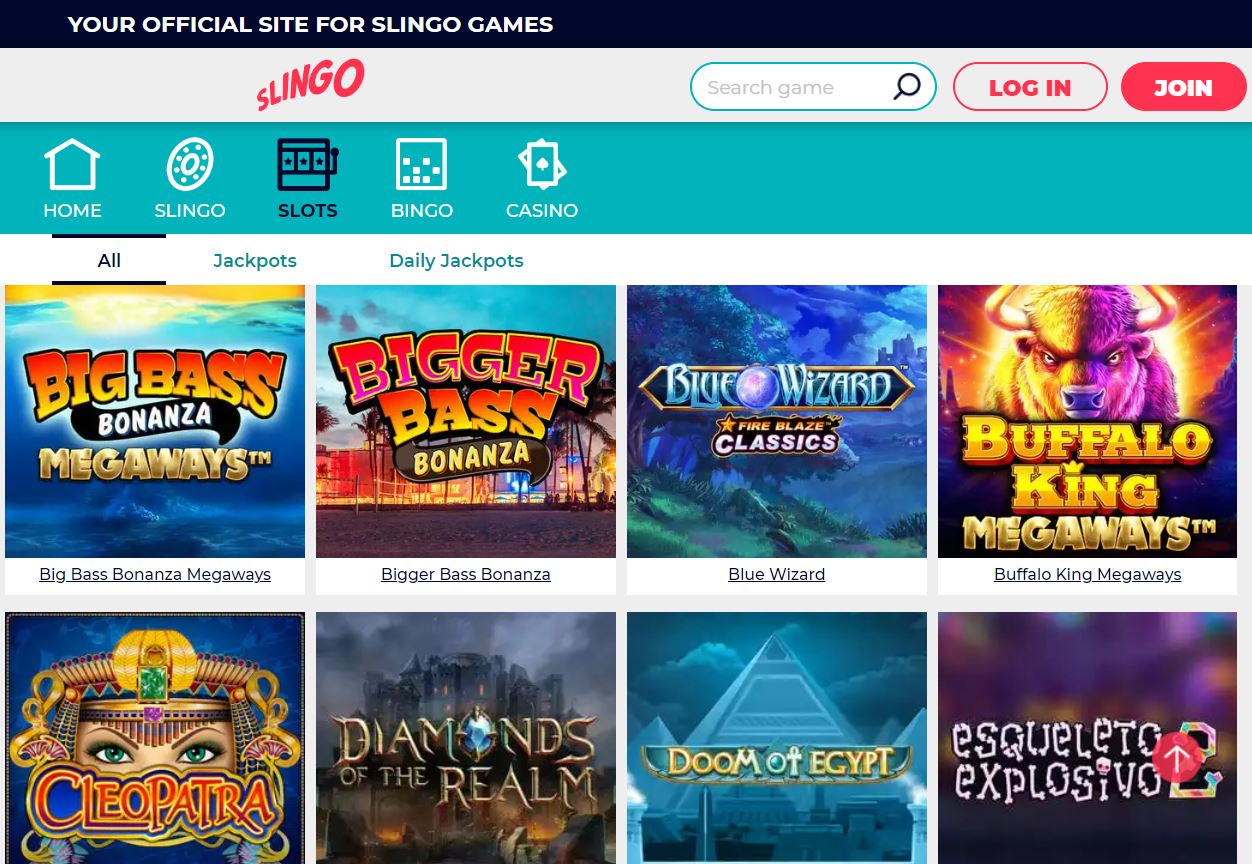Select the Buffalo King Megaways thumbnail
Image resolution: width=1252 pixels, height=864 pixels.
point(1088,421)
